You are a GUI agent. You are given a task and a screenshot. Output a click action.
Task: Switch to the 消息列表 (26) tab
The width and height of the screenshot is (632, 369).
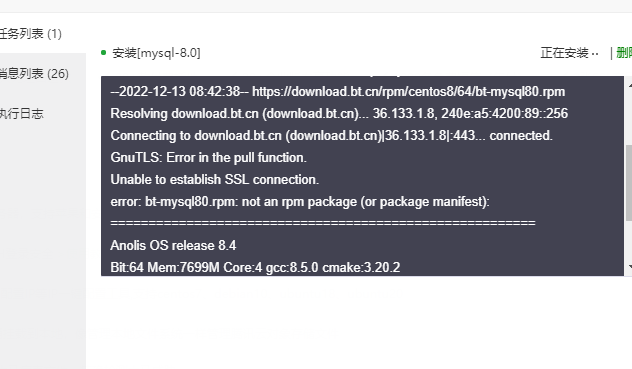click(x=34, y=73)
